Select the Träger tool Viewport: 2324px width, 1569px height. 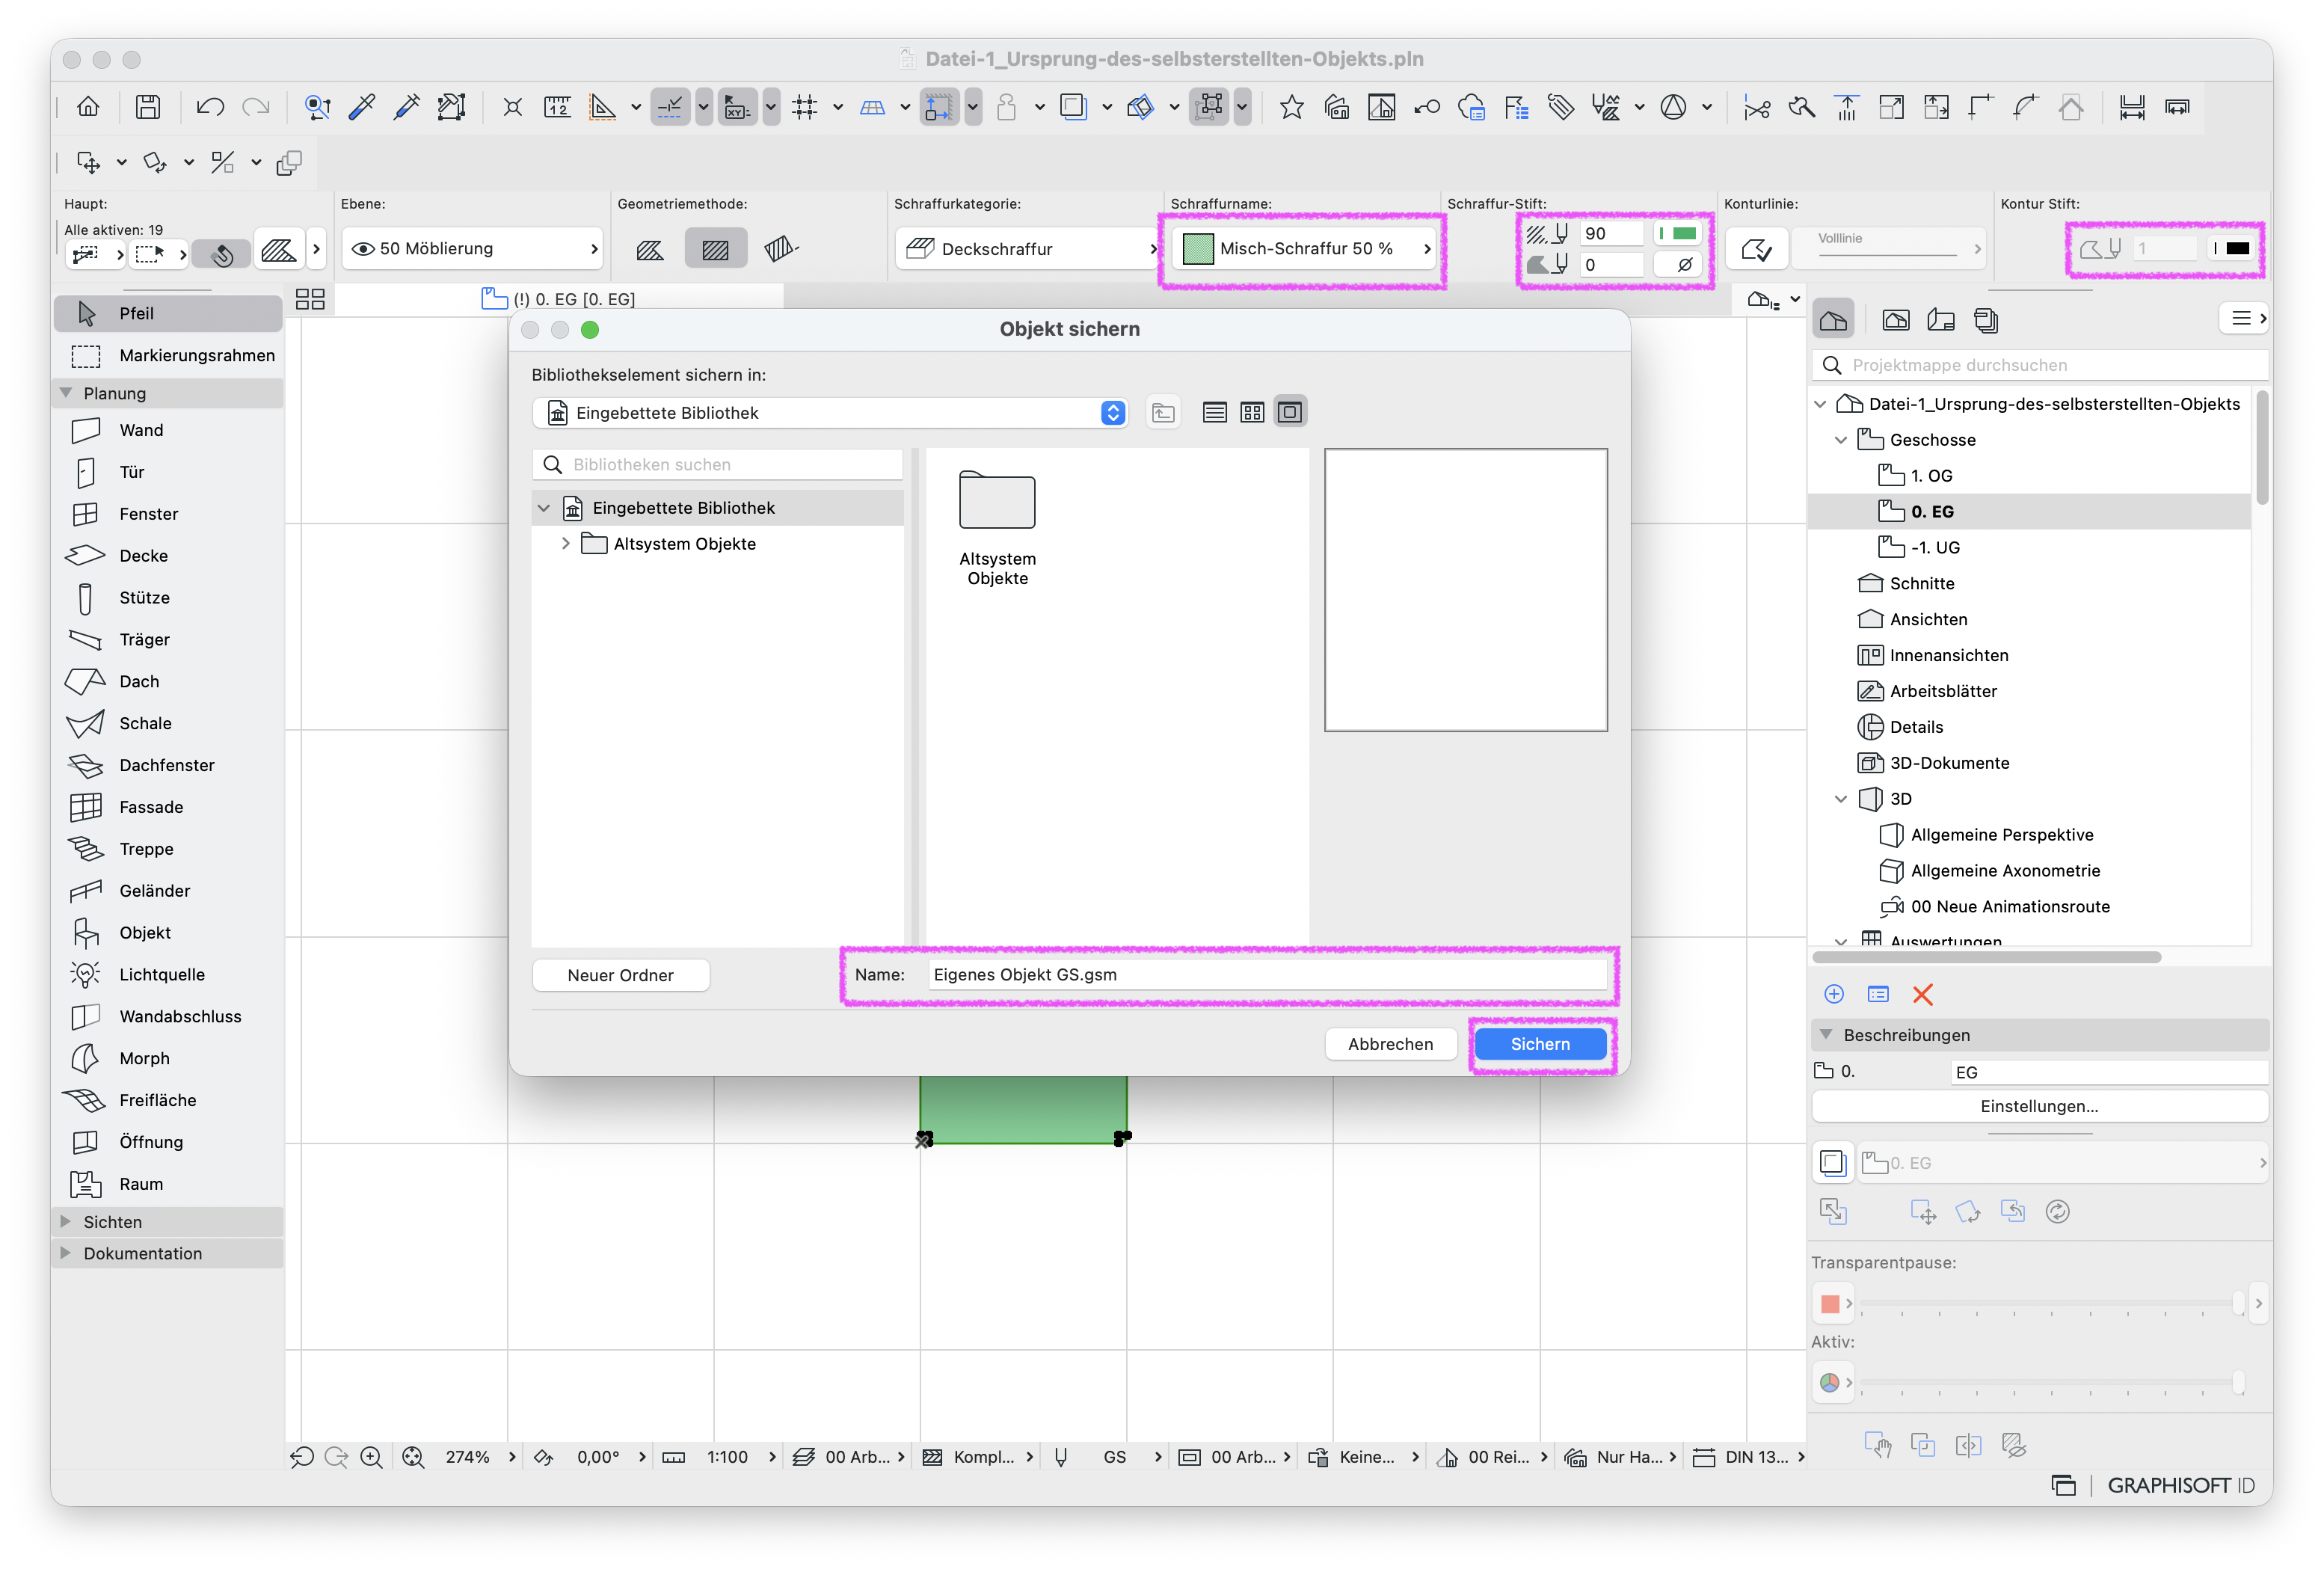click(167, 639)
